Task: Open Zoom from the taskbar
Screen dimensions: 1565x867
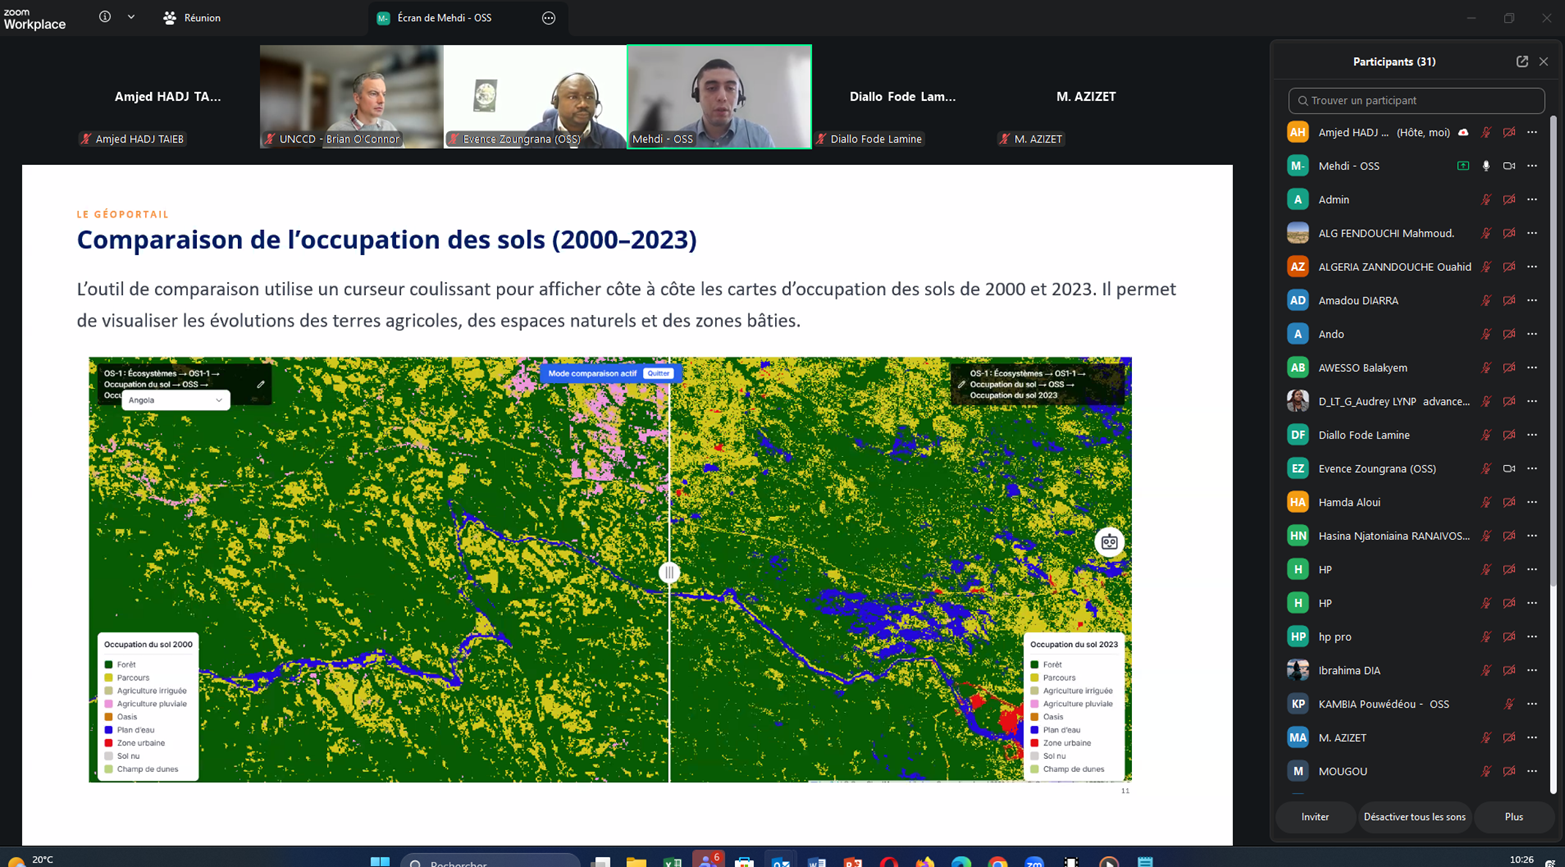Action: coord(1034,861)
